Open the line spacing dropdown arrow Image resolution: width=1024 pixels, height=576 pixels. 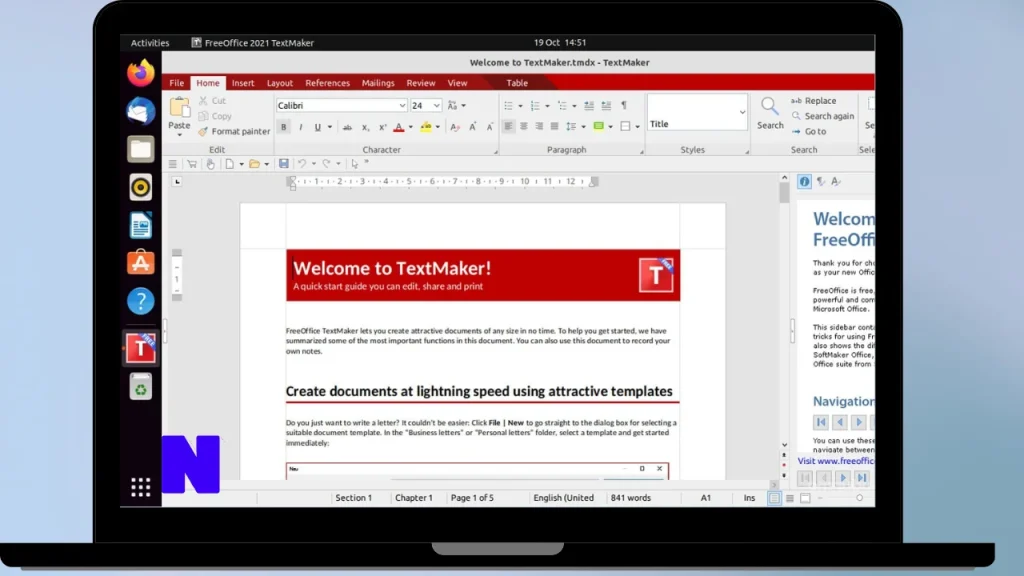pyautogui.click(x=583, y=127)
